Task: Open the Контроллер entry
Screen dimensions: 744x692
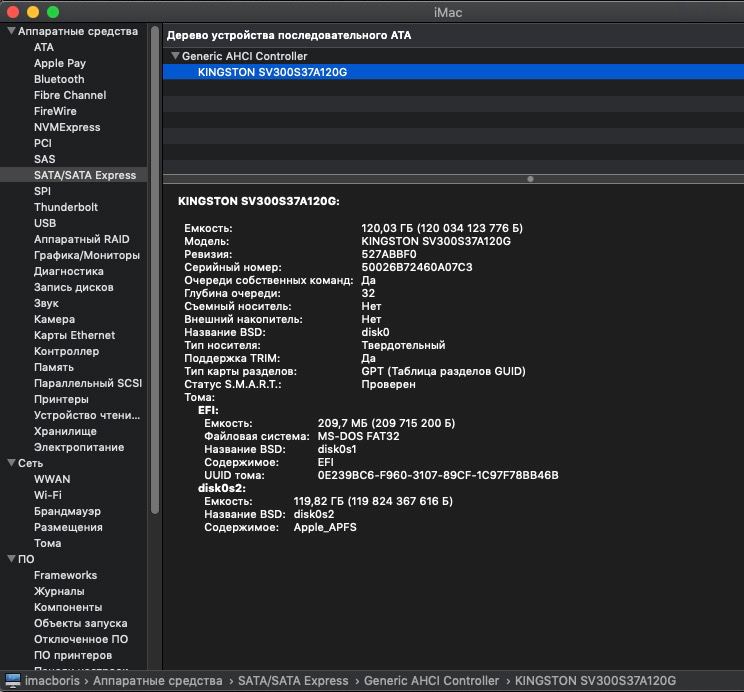Action: point(66,351)
